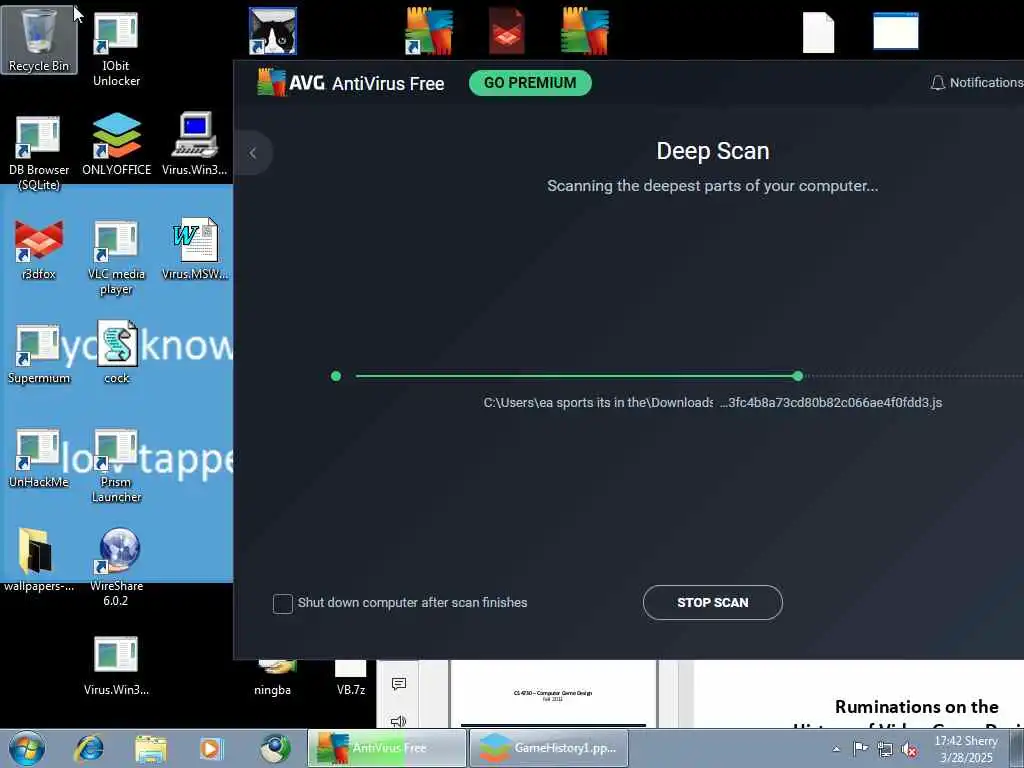Select slide thumbnail in ONLYOFFICE window
Image resolution: width=1024 pixels, height=768 pixels.
pyautogui.click(x=553, y=694)
